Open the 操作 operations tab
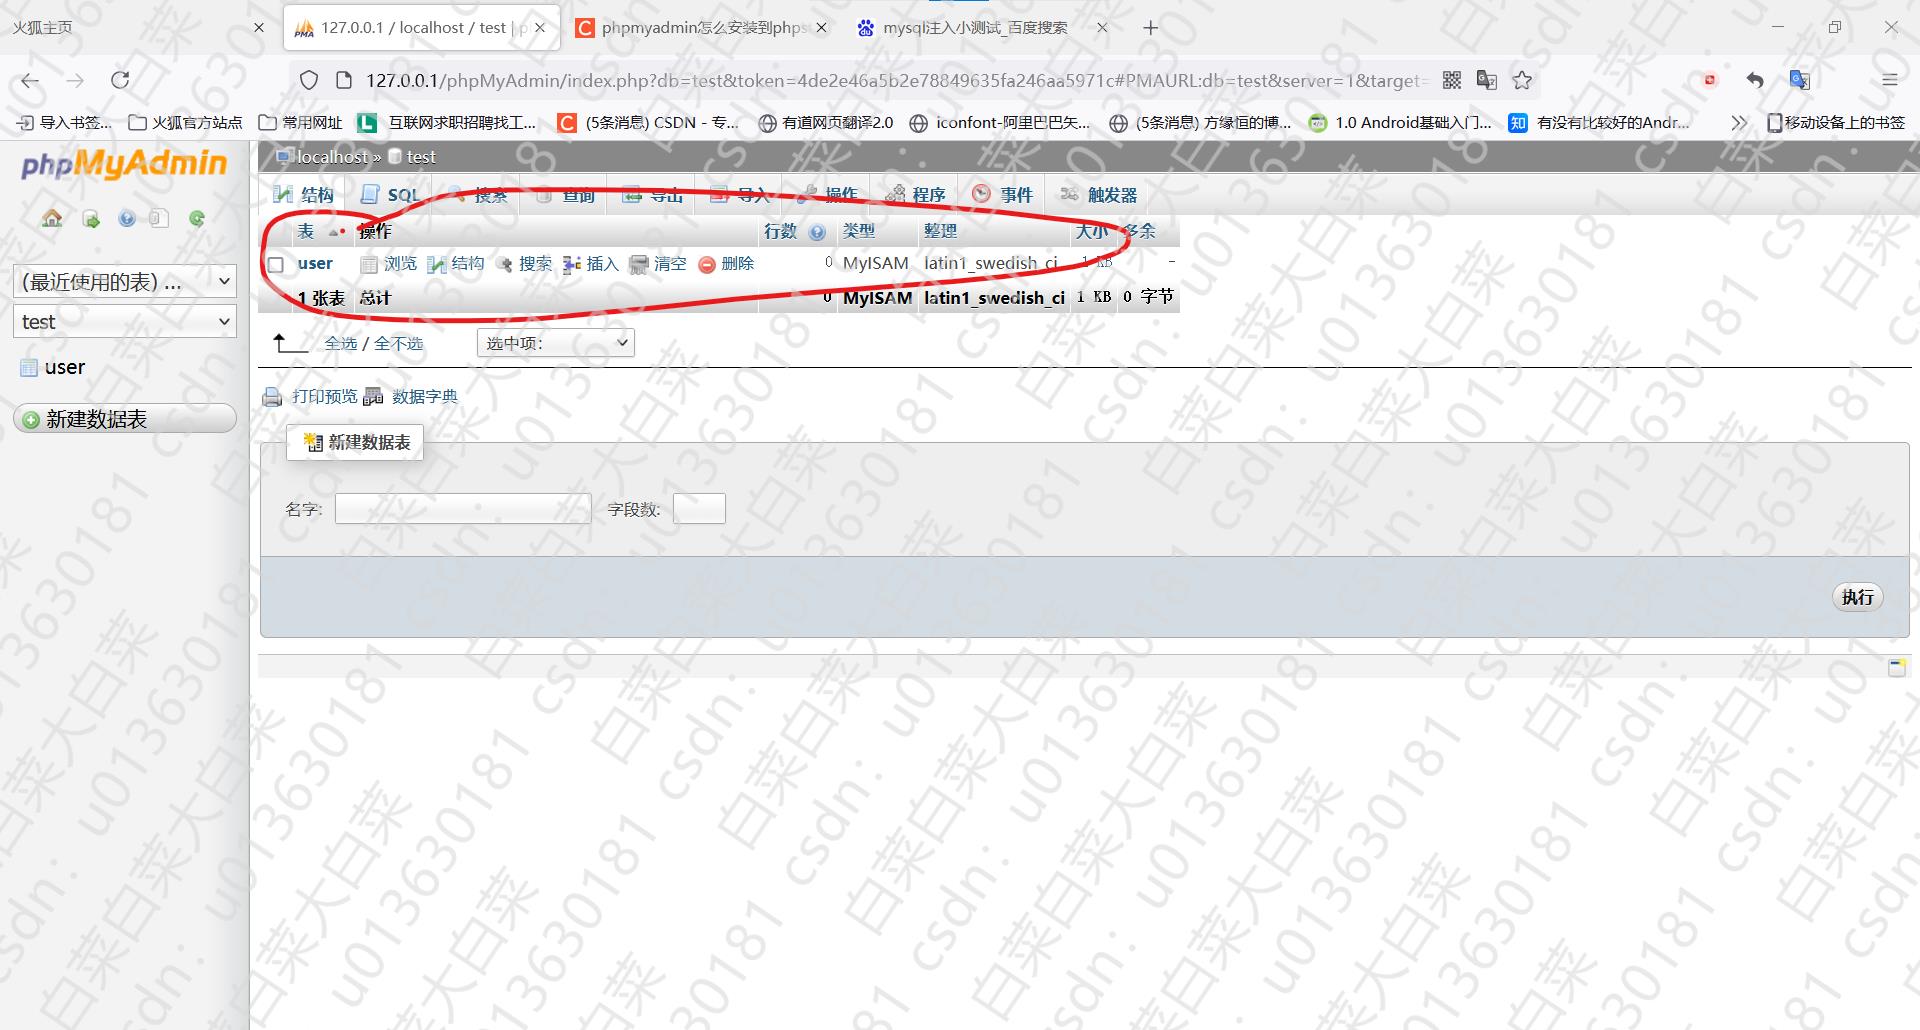The height and width of the screenshot is (1030, 1920). [x=828, y=195]
